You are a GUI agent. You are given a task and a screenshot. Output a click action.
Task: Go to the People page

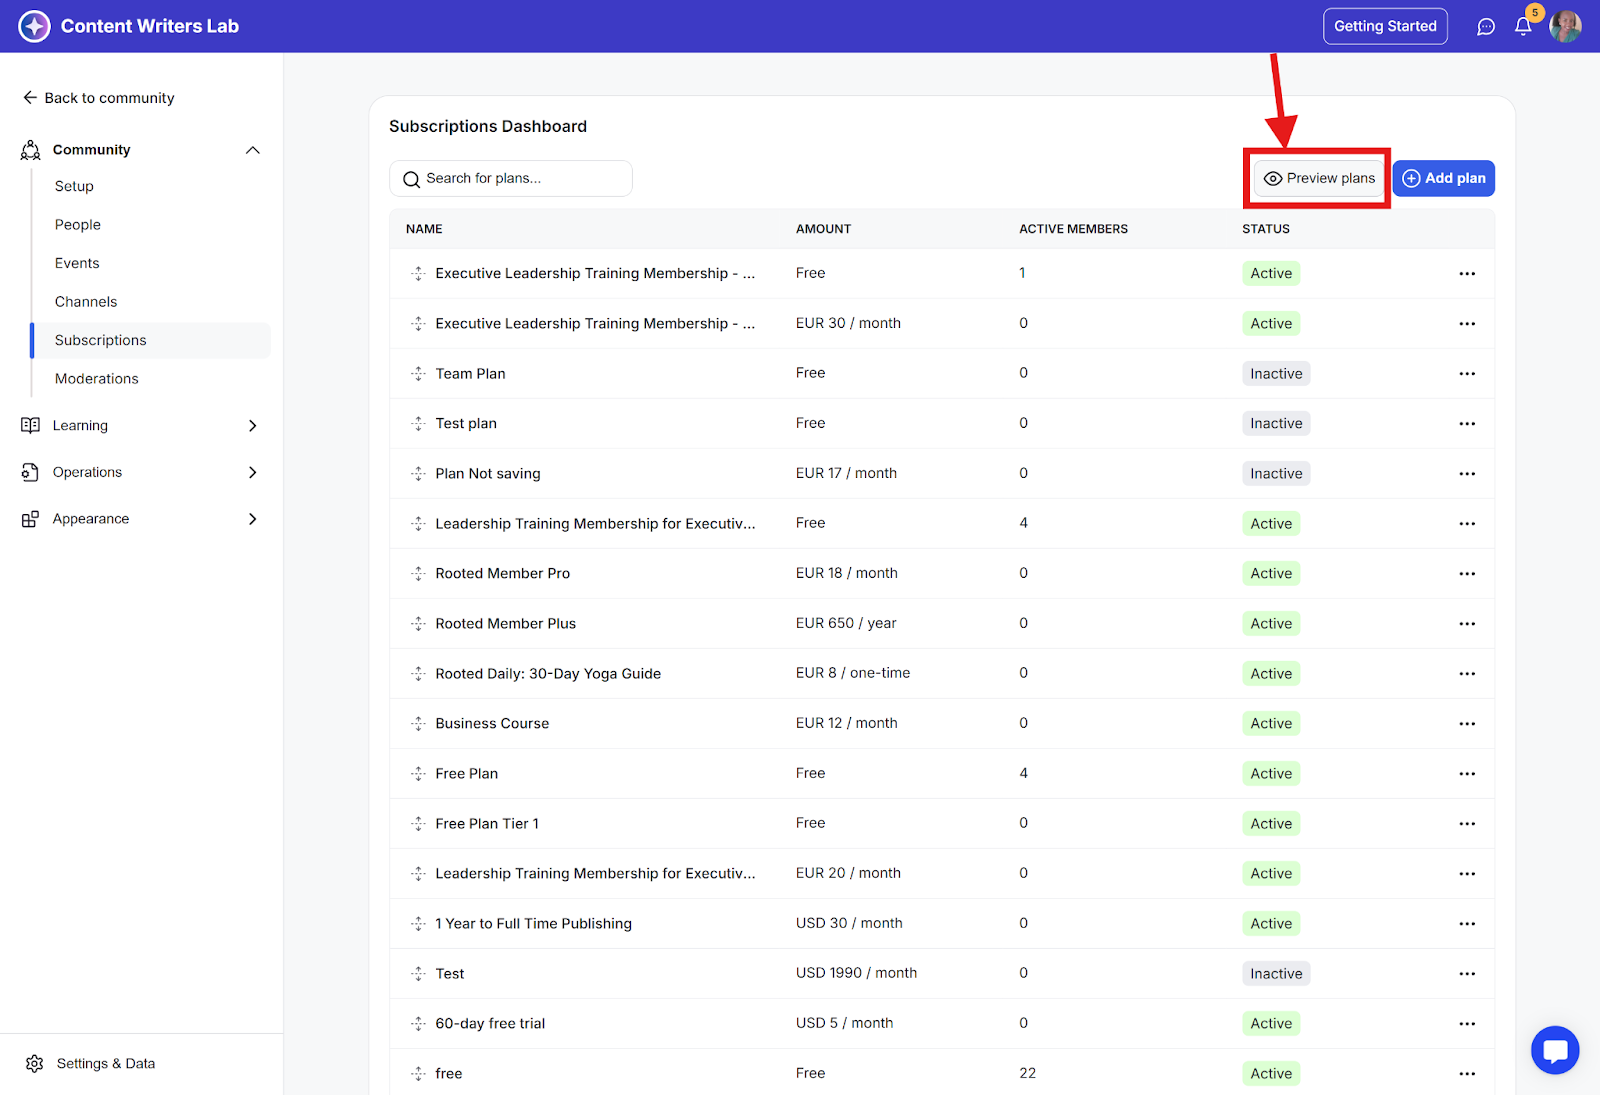coord(78,225)
